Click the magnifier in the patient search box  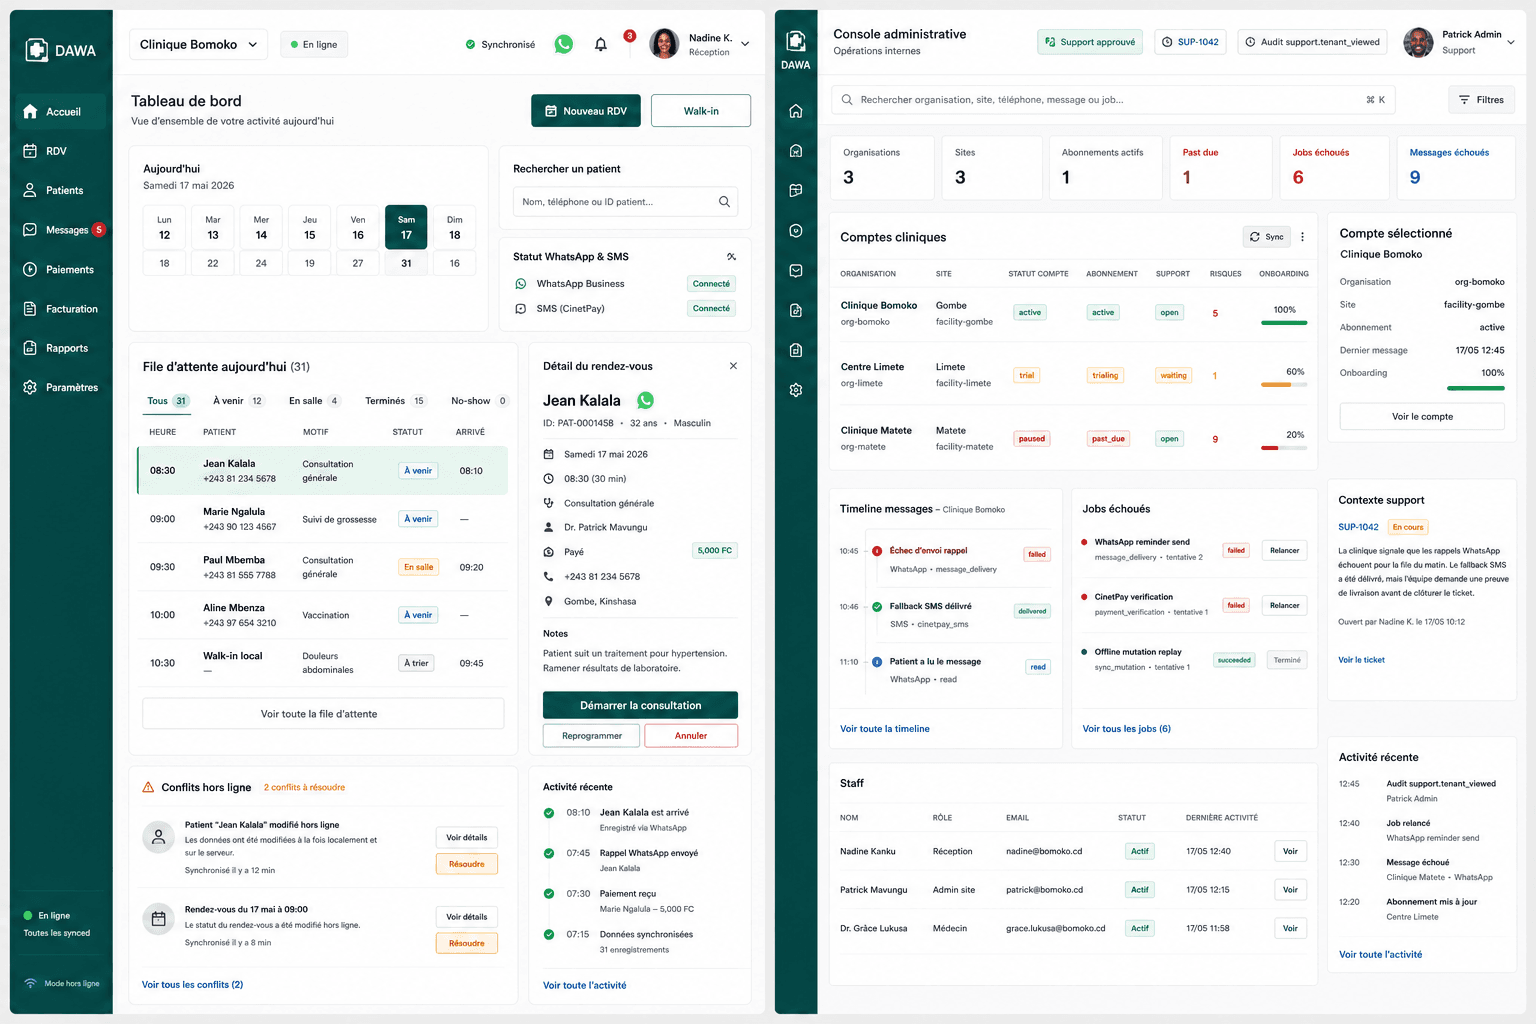(724, 202)
